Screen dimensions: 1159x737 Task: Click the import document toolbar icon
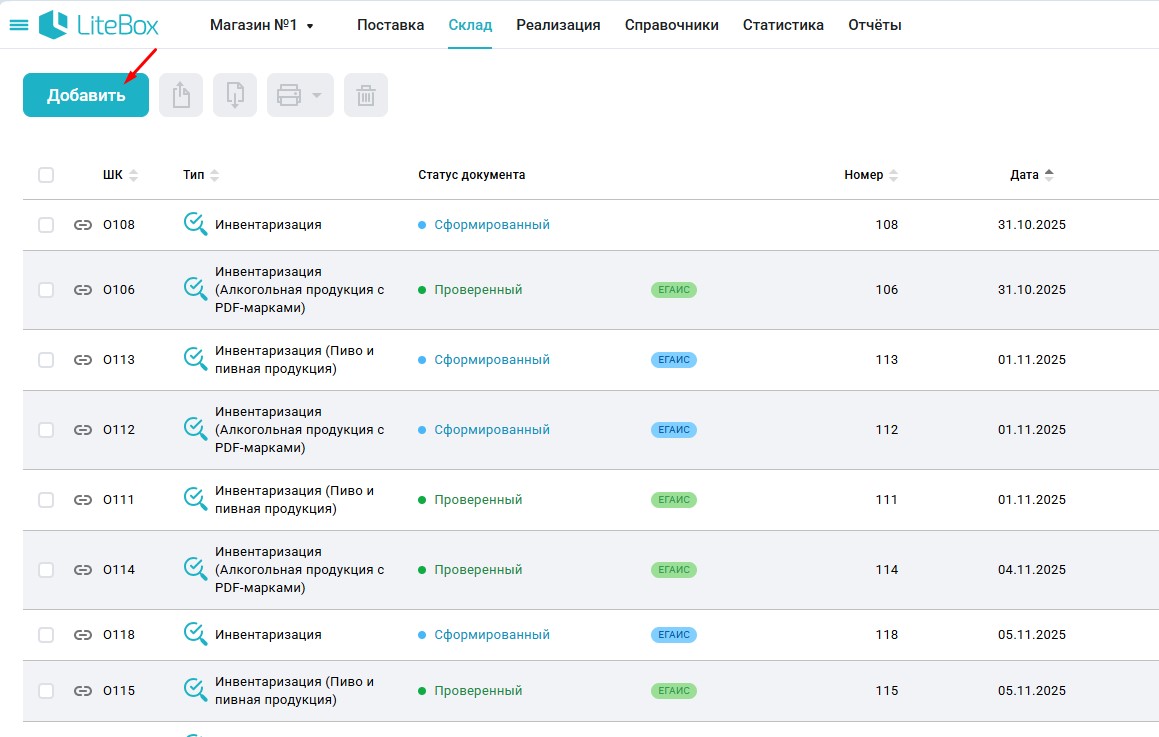235,96
